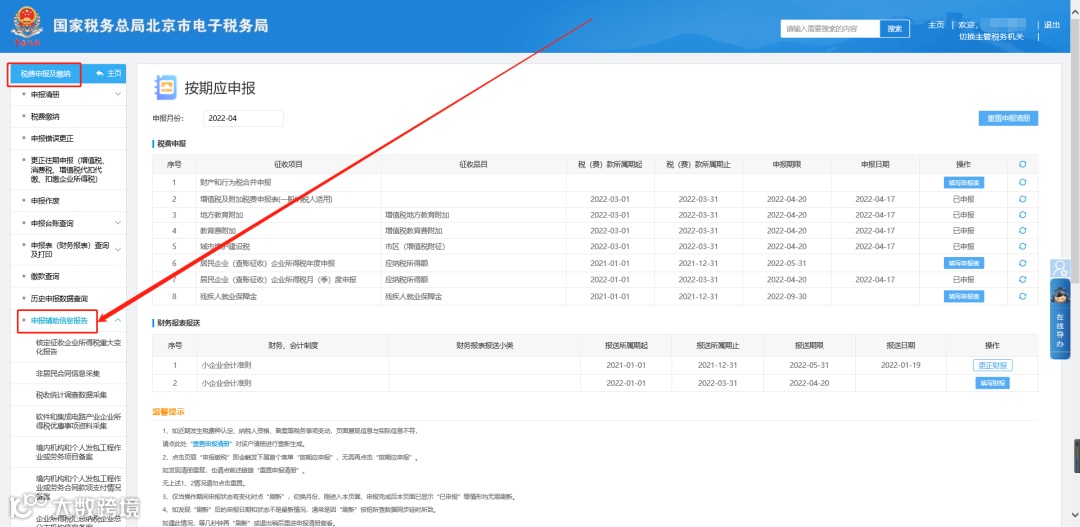Select 更正往期申报 sidebar entry
Image resolution: width=1080 pixels, height=527 pixels.
(68, 169)
